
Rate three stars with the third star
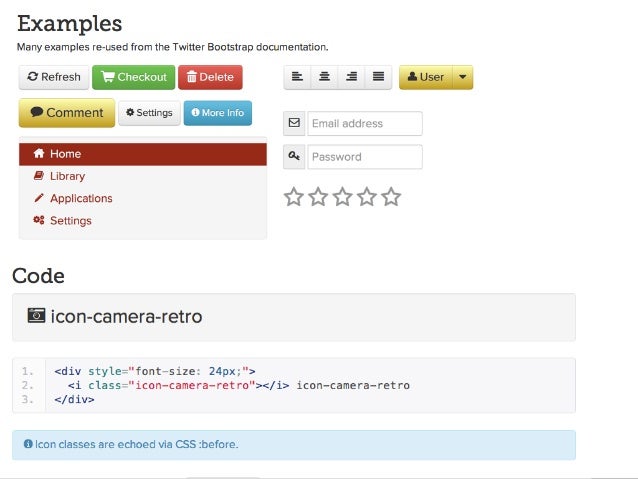coord(343,197)
